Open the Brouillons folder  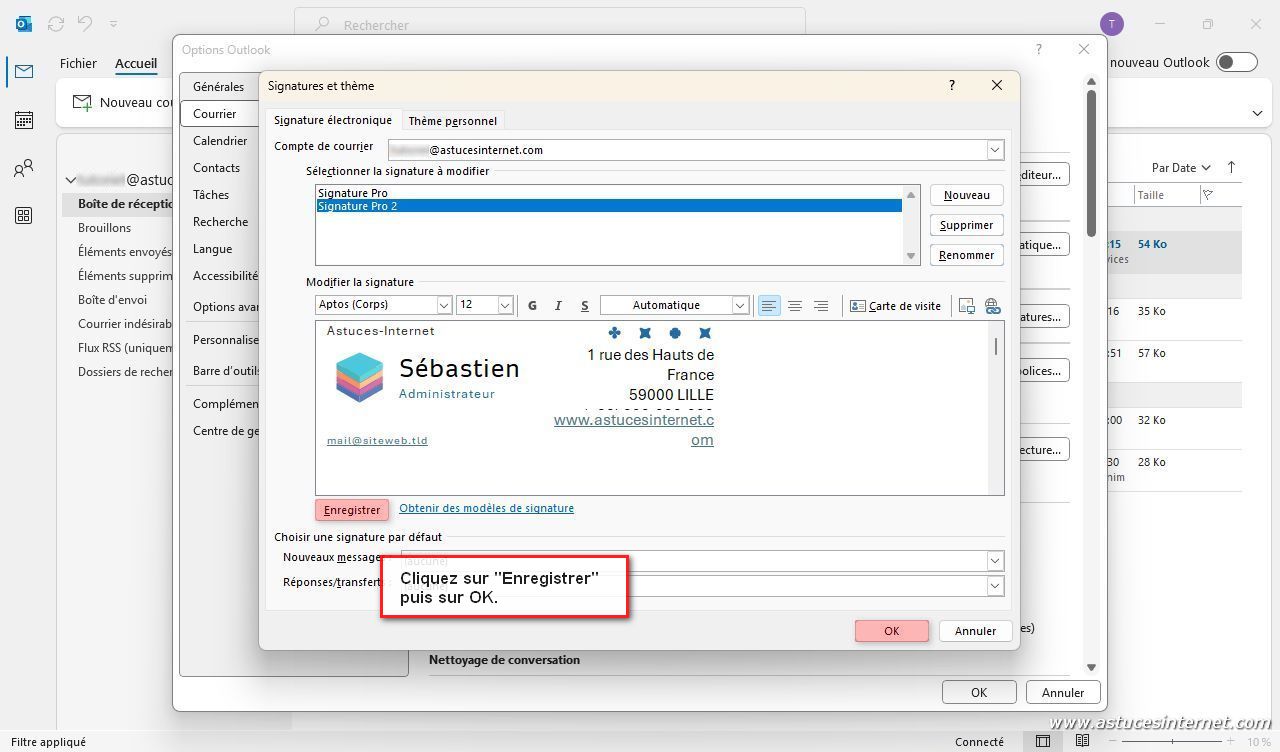coord(105,228)
